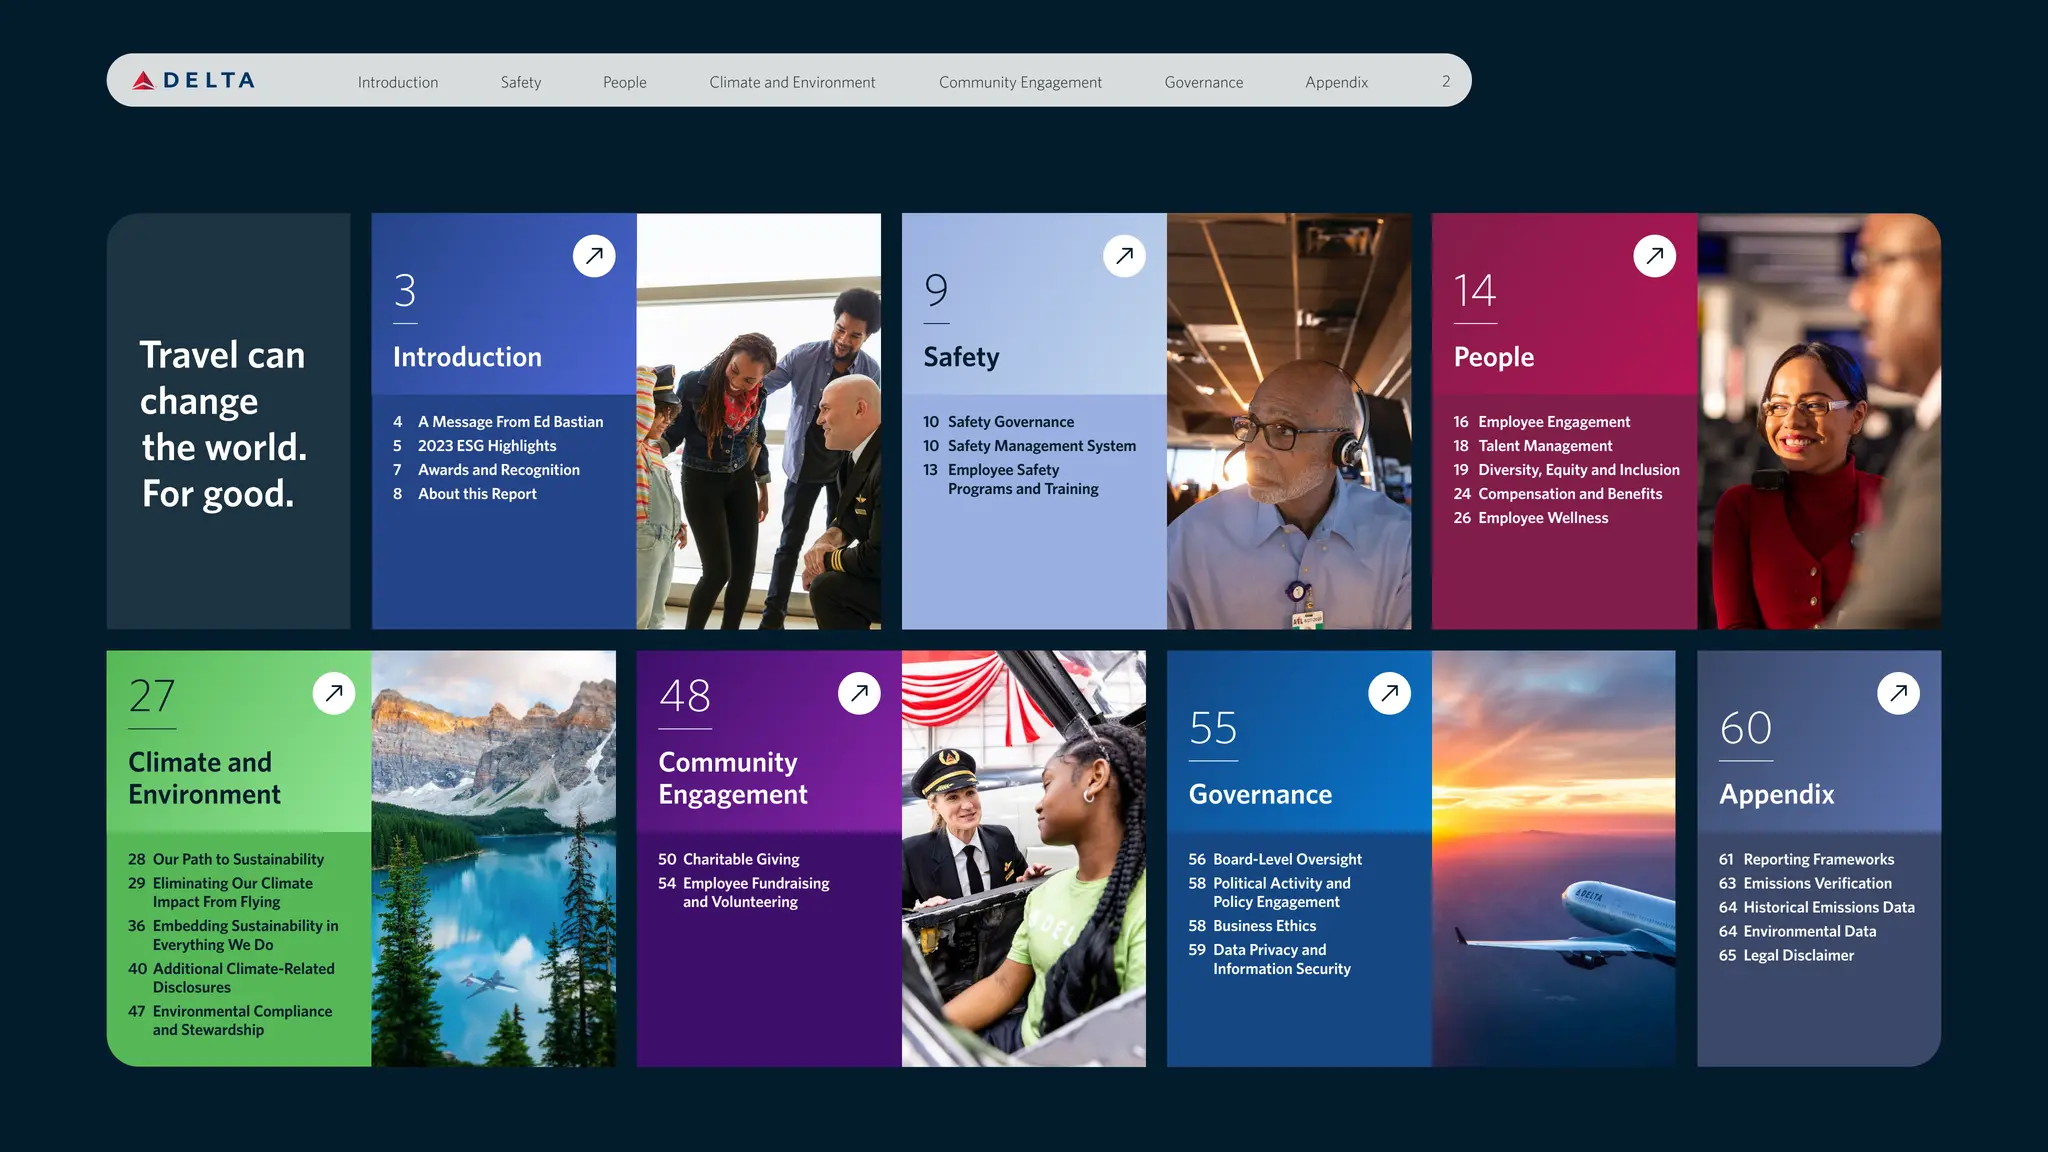Open Introduction section arrow icon
This screenshot has height=1152, width=2048.
(594, 256)
